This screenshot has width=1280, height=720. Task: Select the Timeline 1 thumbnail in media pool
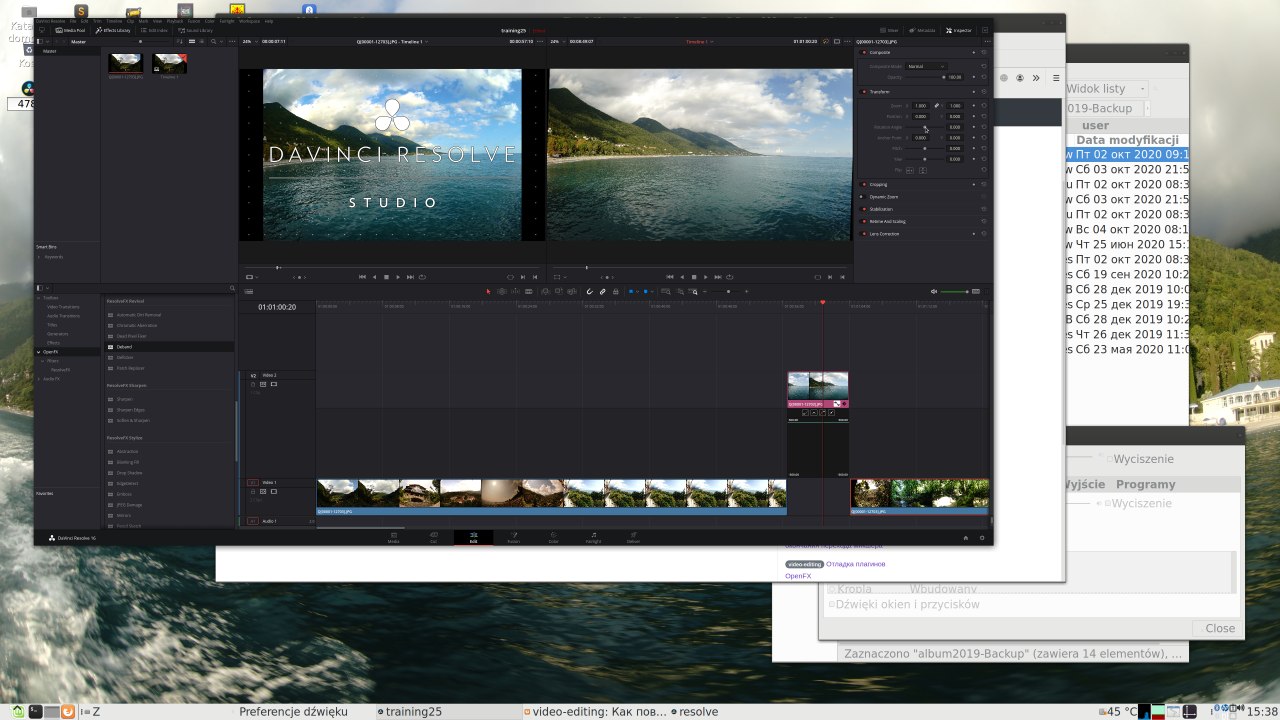pyautogui.click(x=169, y=65)
